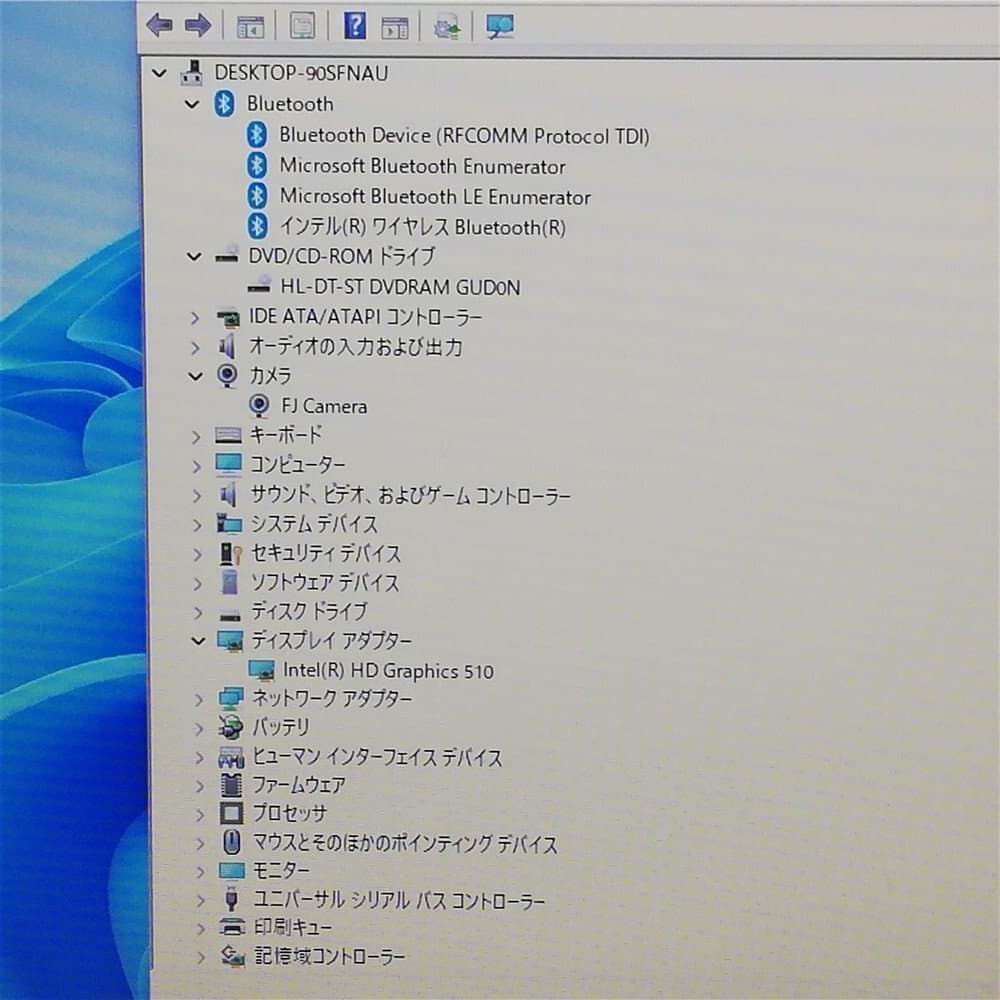Expand the IDE ATA/ATAPI コントローラー category
The width and height of the screenshot is (1000, 1000).
click(x=195, y=318)
